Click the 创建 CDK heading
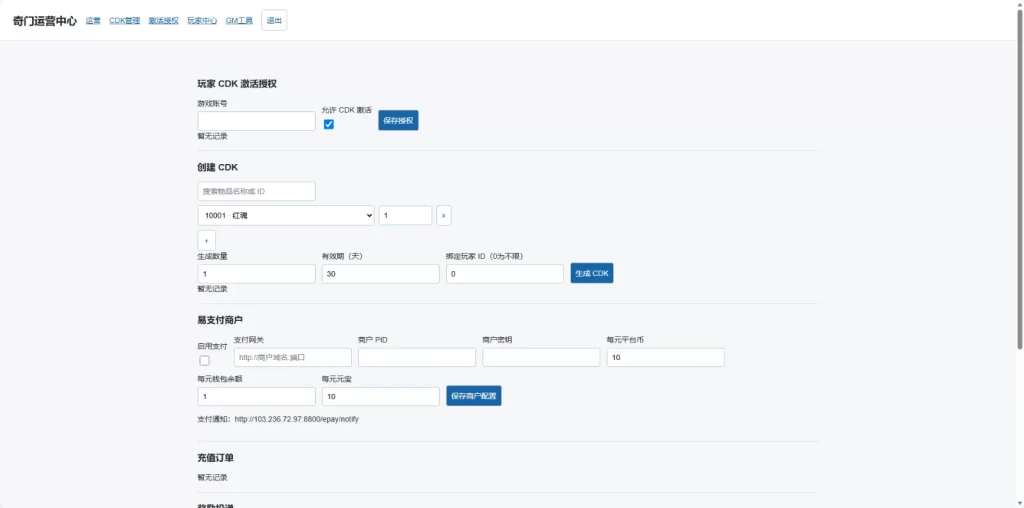 click(217, 167)
